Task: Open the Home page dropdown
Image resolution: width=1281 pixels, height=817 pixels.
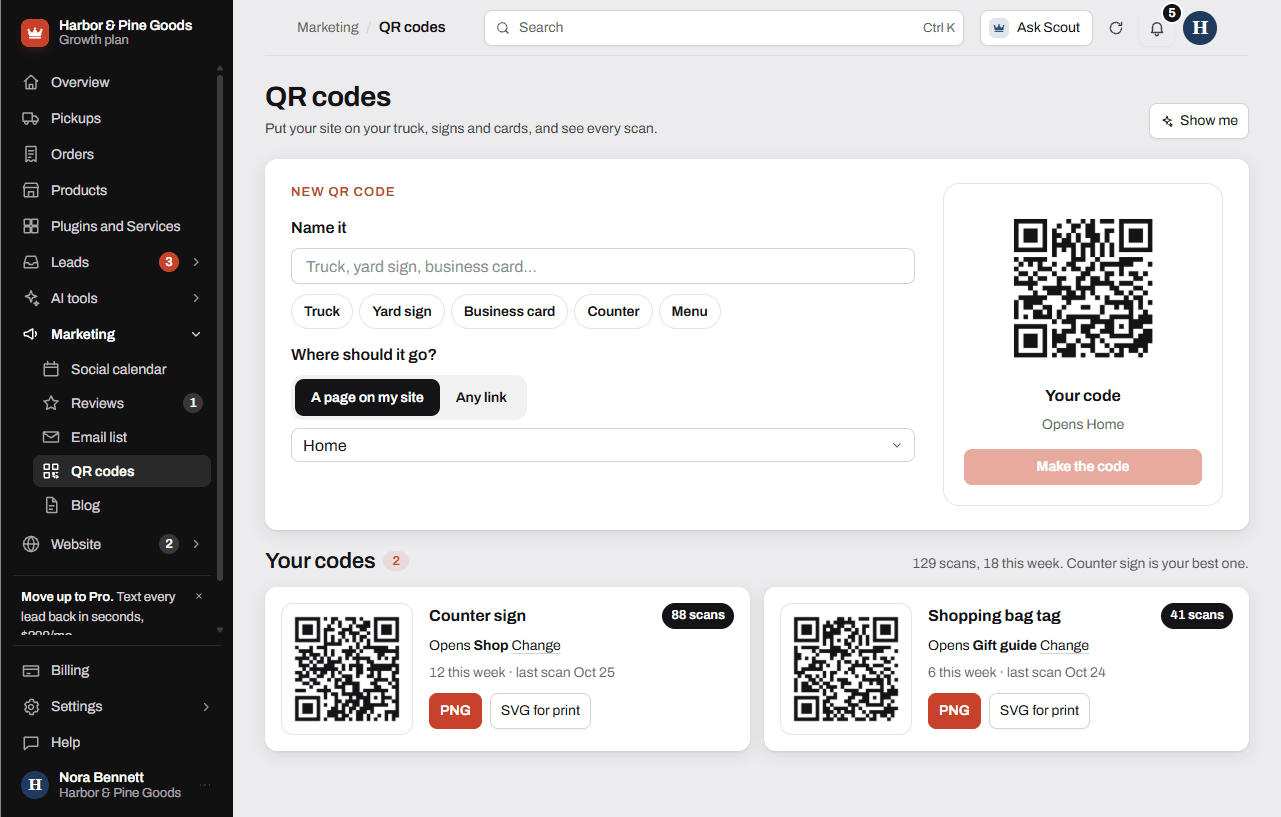Action: [603, 445]
